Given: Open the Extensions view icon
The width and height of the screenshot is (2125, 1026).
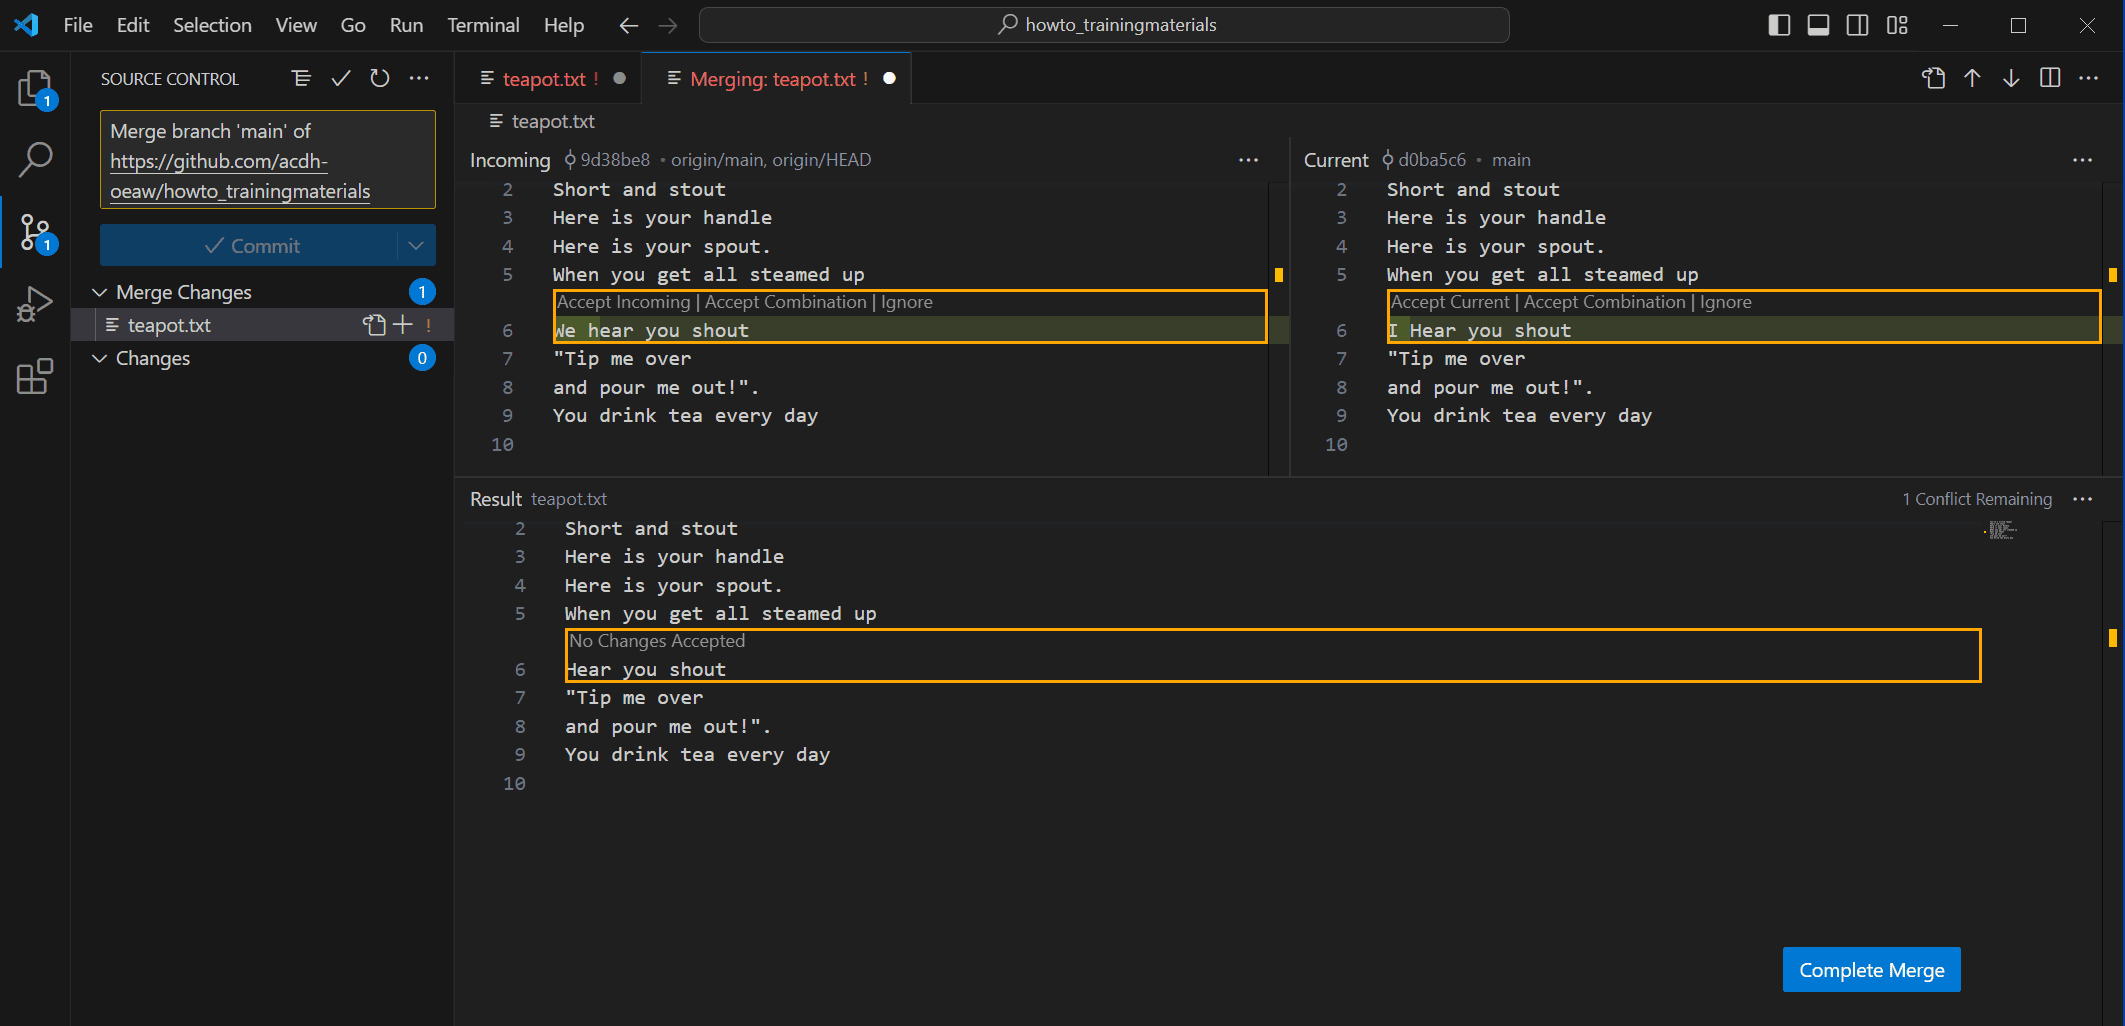Looking at the screenshot, I should tap(35, 377).
